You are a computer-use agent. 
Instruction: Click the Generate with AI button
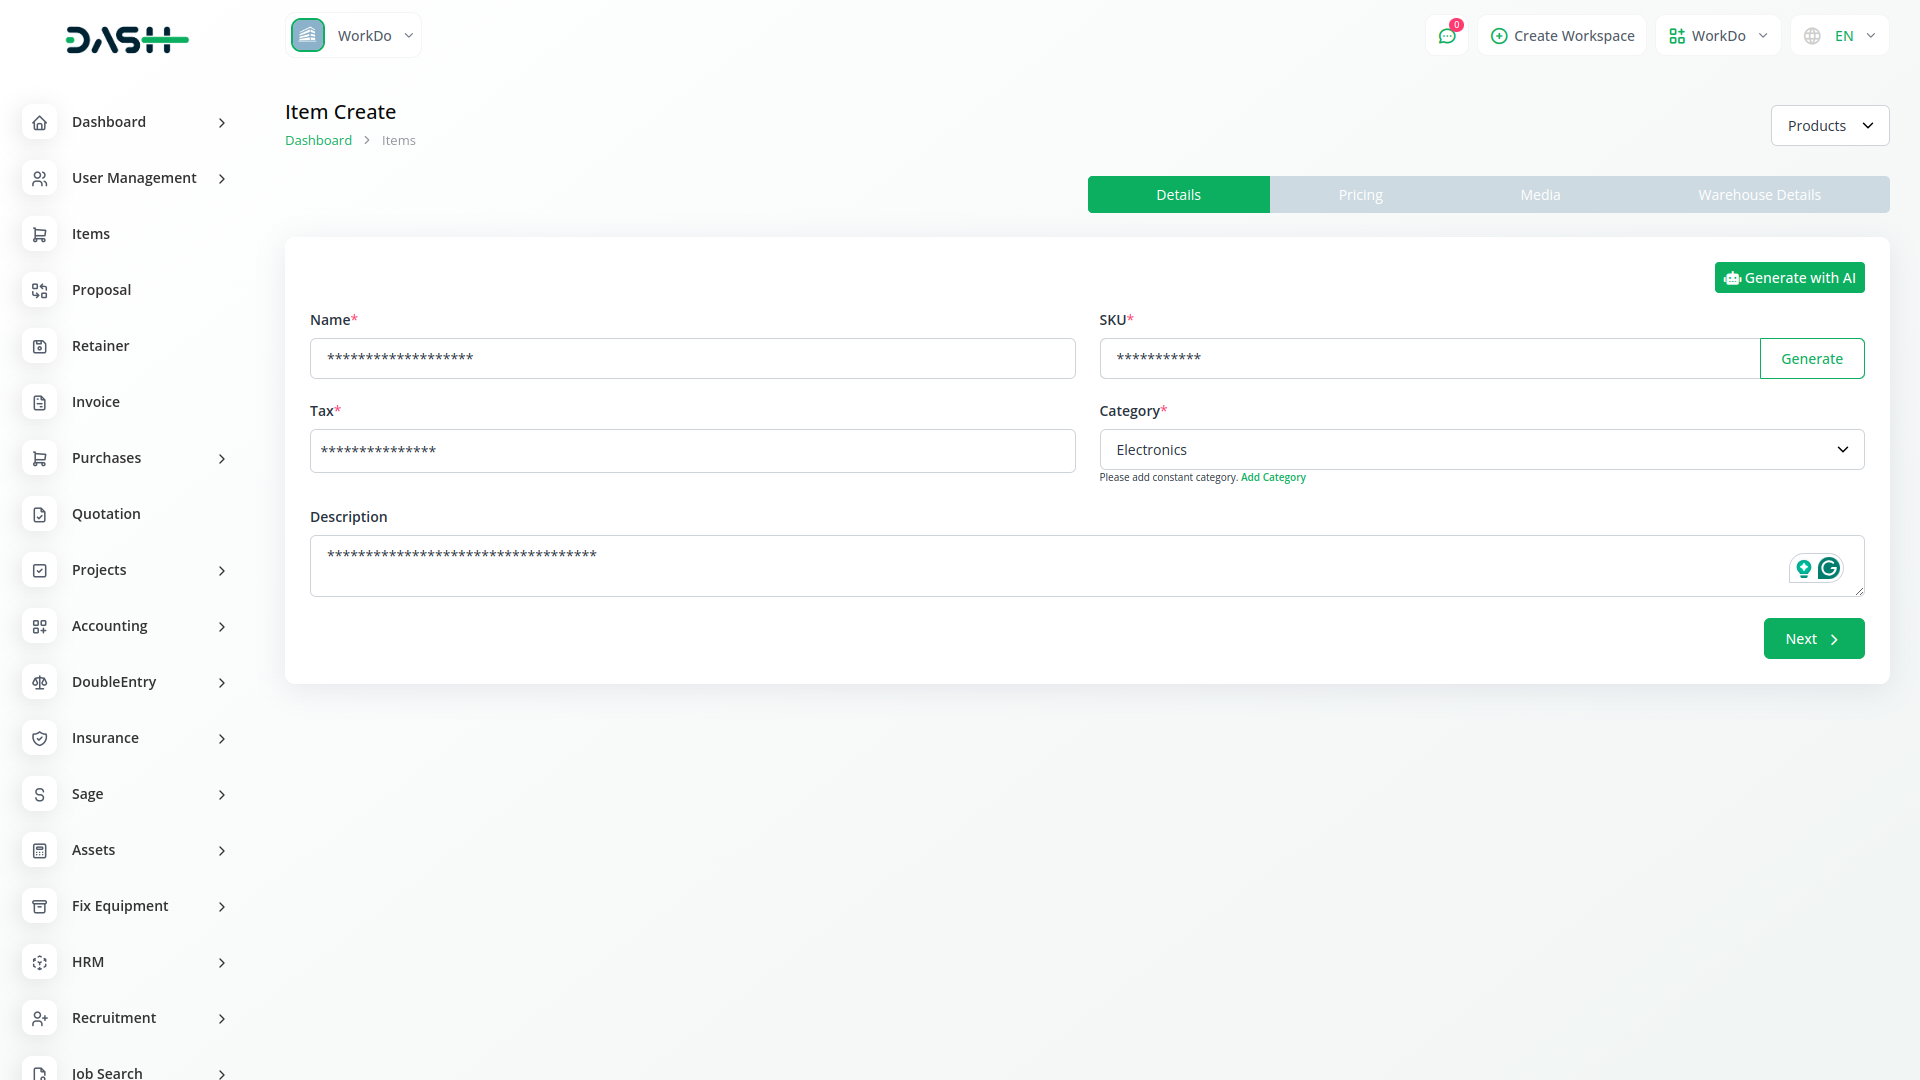coord(1789,278)
